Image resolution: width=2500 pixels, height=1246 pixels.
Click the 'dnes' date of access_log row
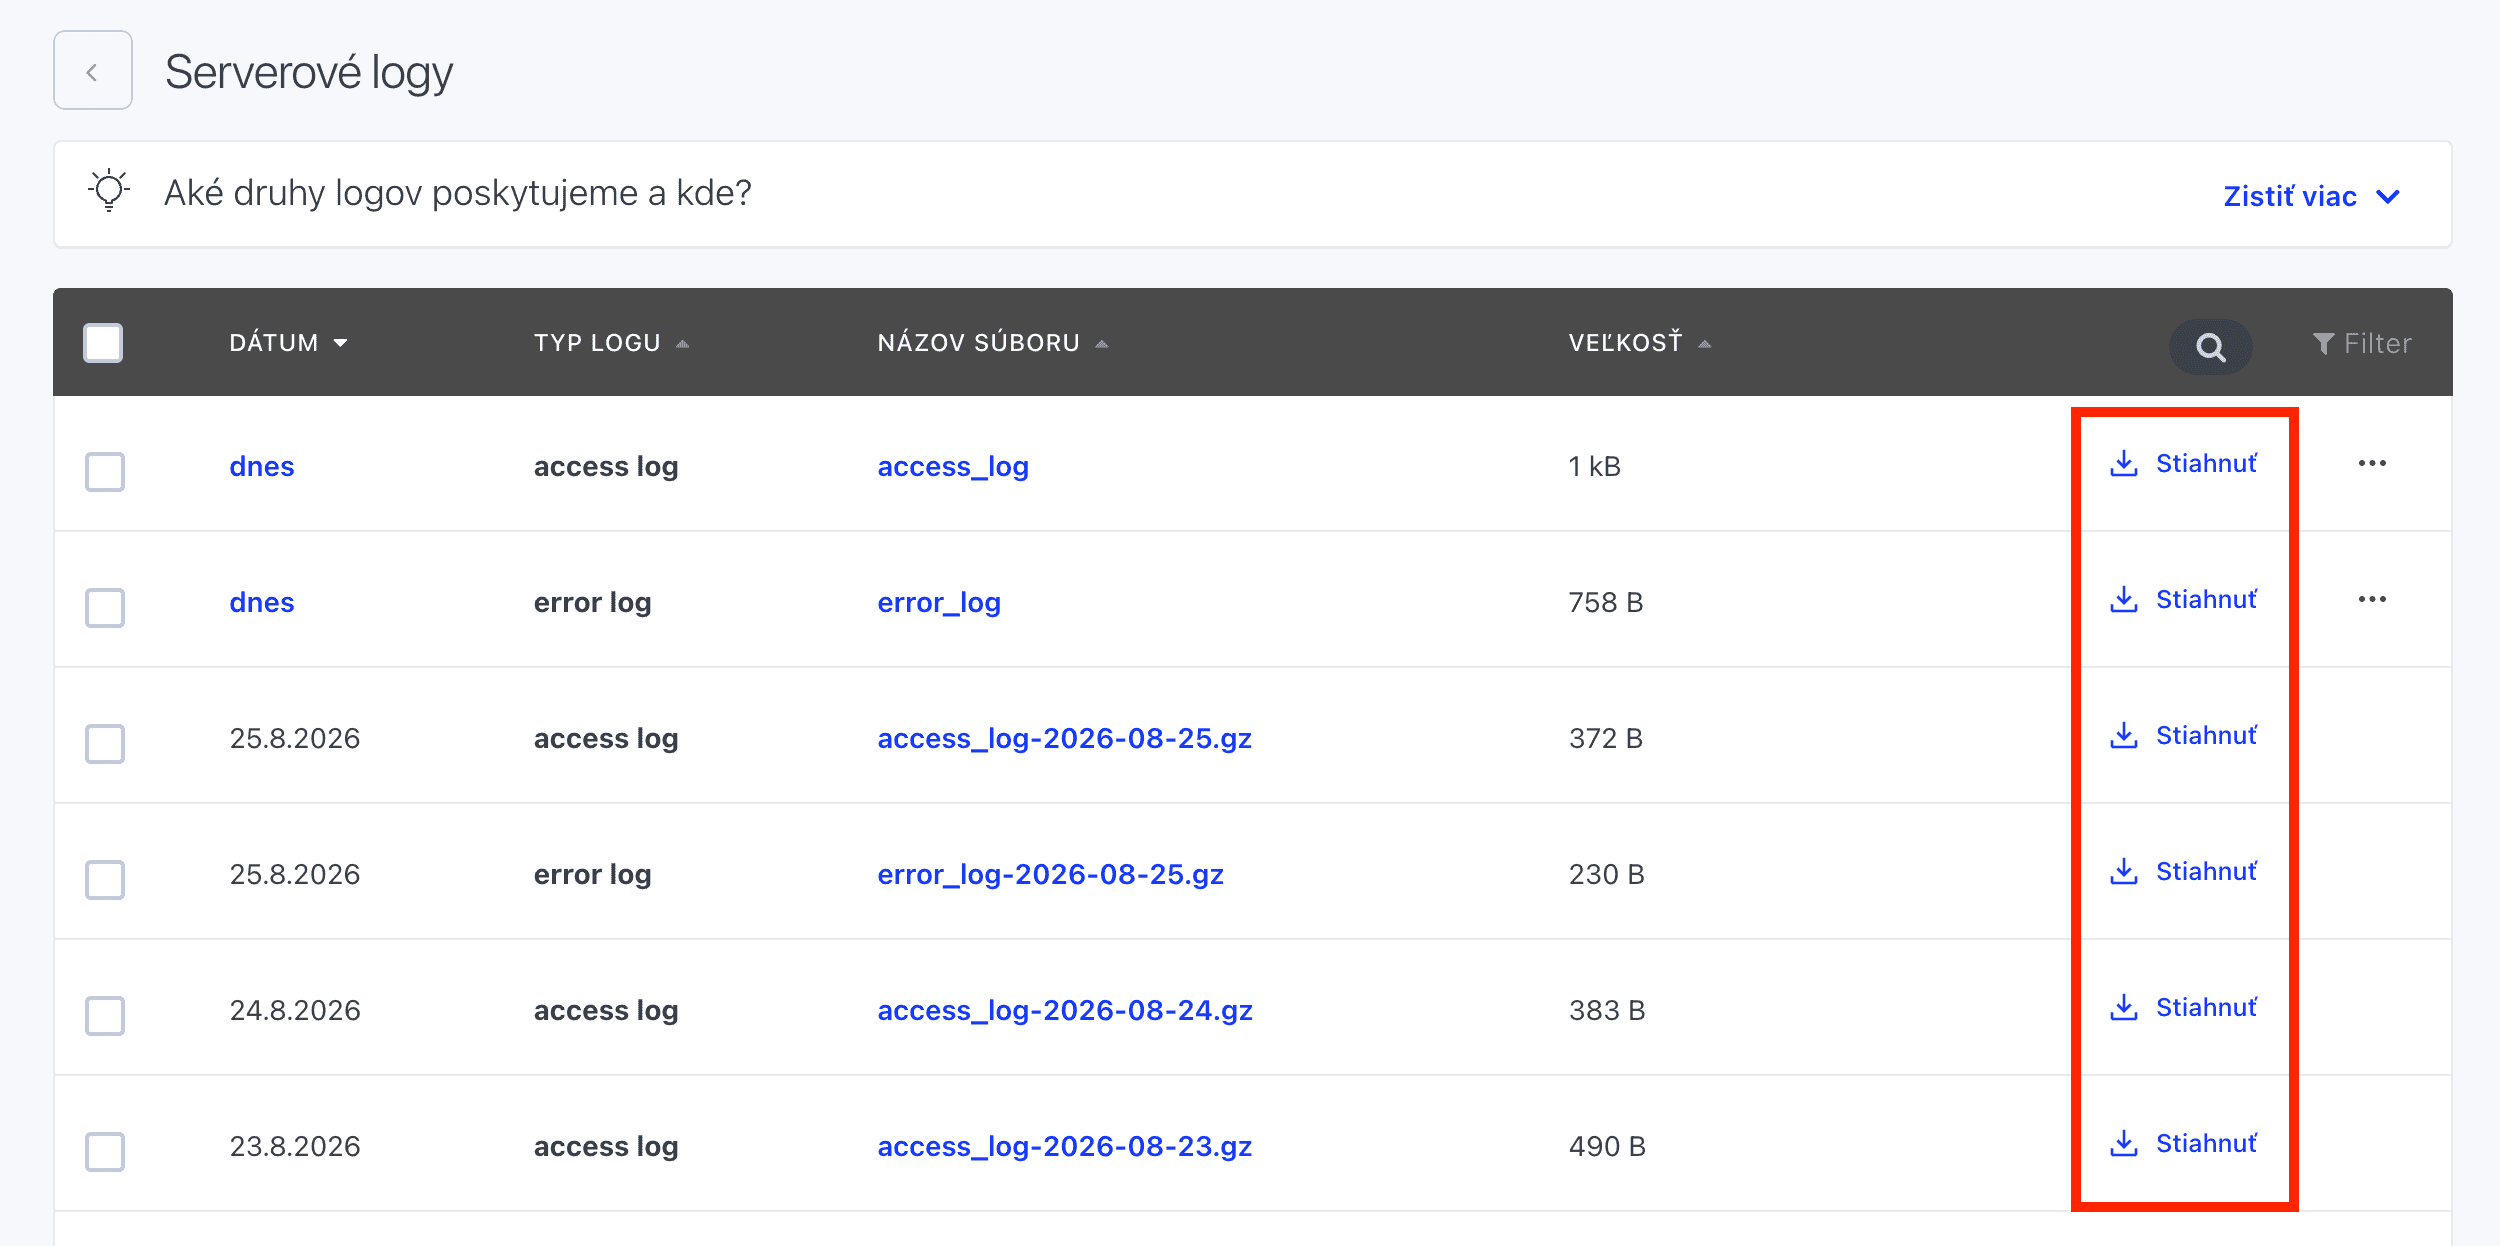click(x=261, y=467)
